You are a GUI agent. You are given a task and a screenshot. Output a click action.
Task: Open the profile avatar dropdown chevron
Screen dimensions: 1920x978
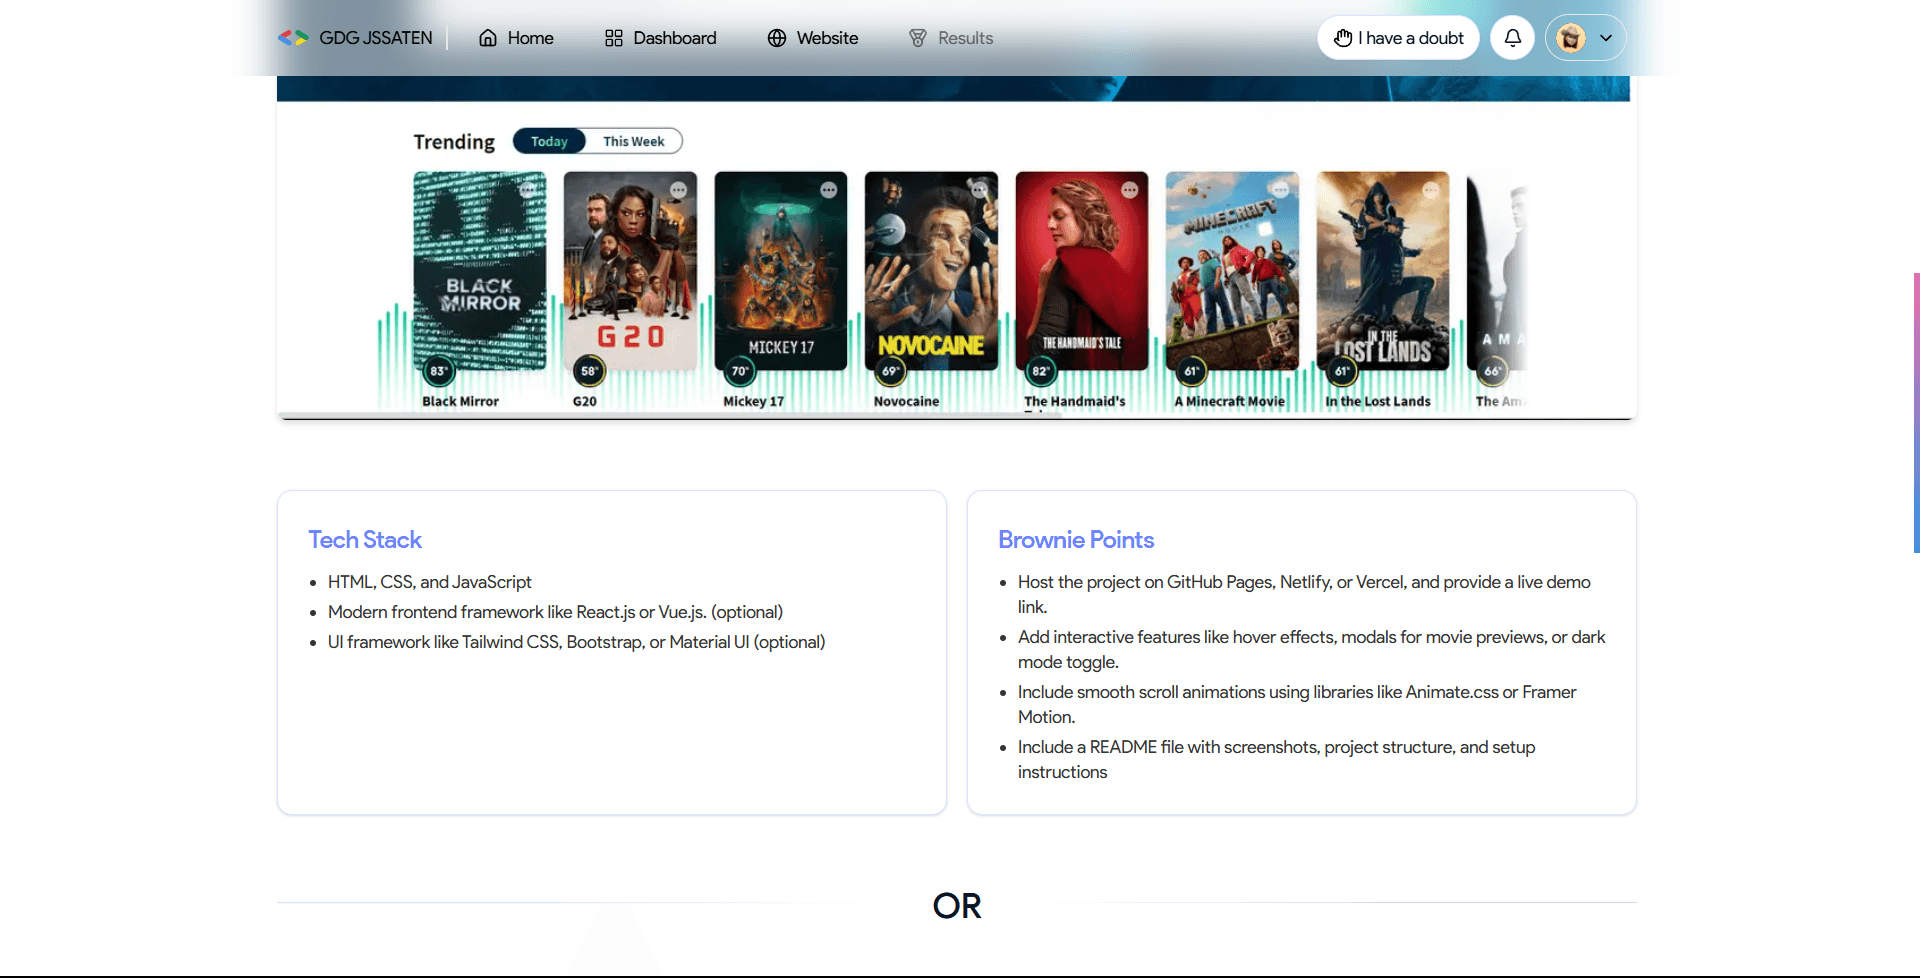[x=1607, y=37]
